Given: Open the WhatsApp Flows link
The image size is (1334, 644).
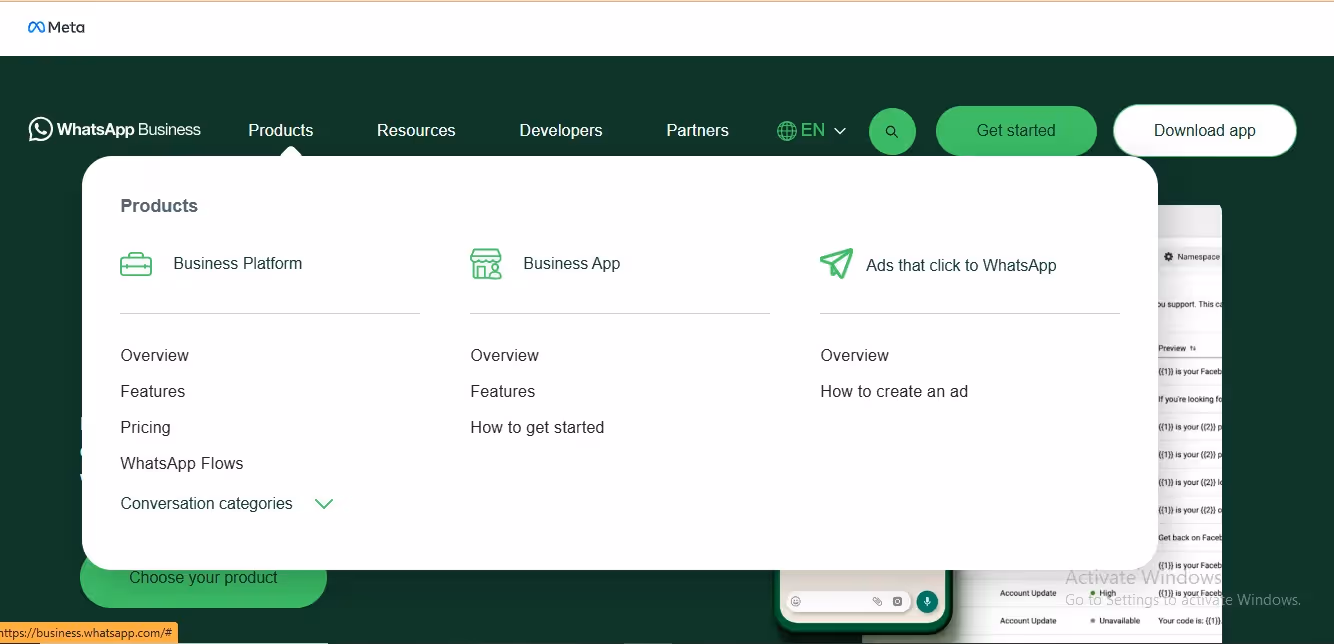Looking at the screenshot, I should 182,463.
